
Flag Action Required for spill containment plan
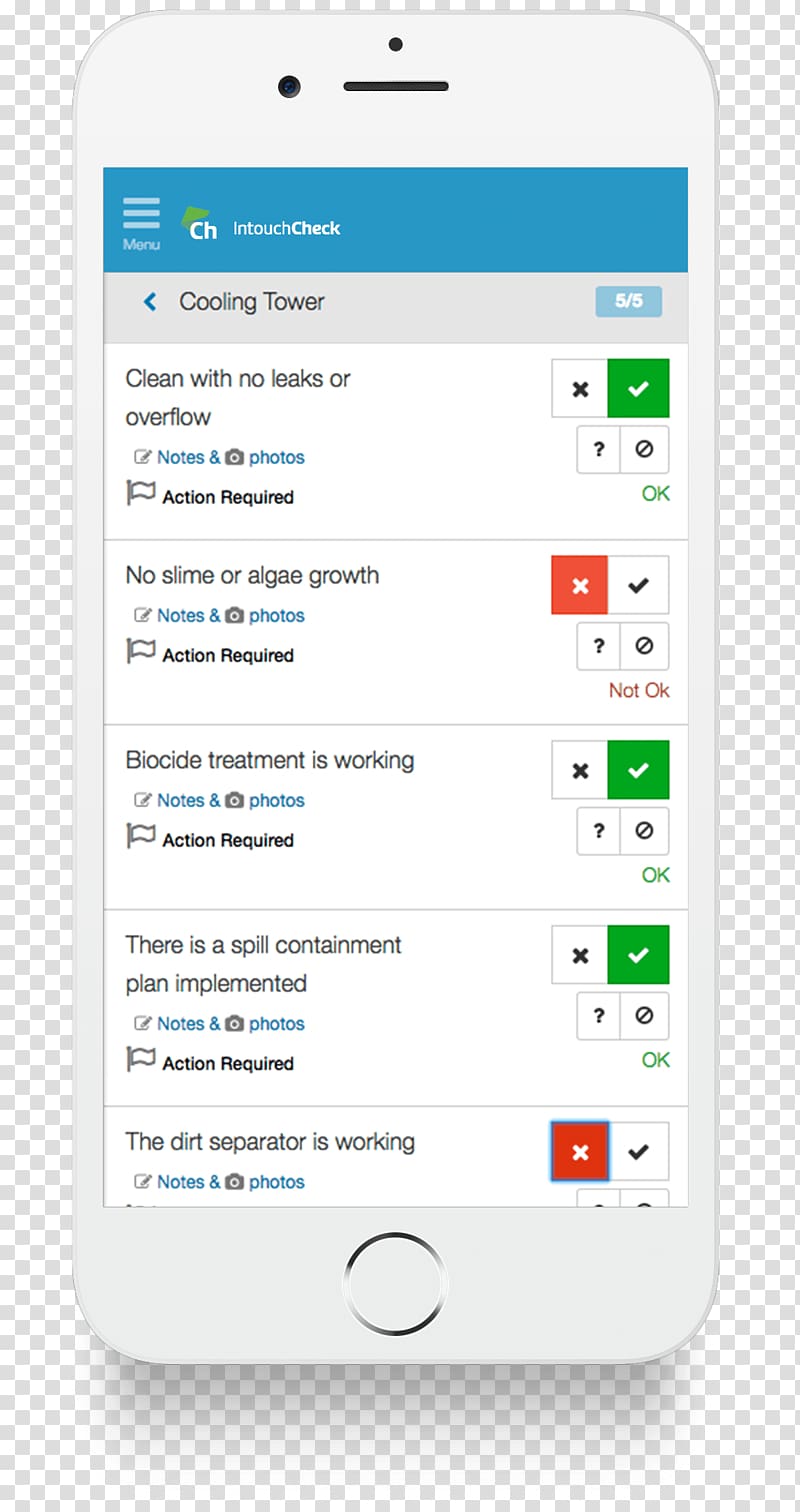[x=210, y=1062]
